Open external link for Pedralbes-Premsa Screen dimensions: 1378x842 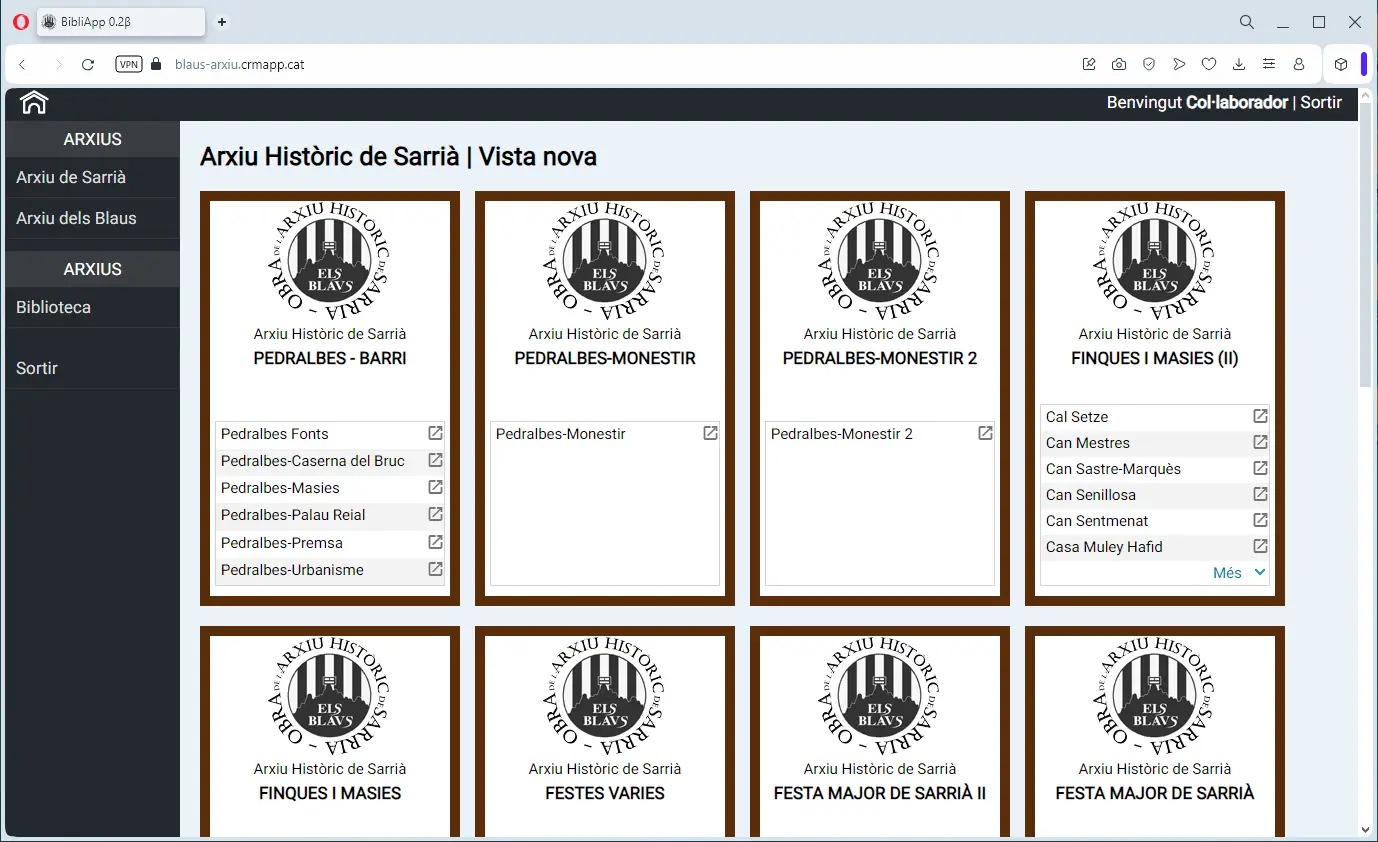tap(435, 542)
